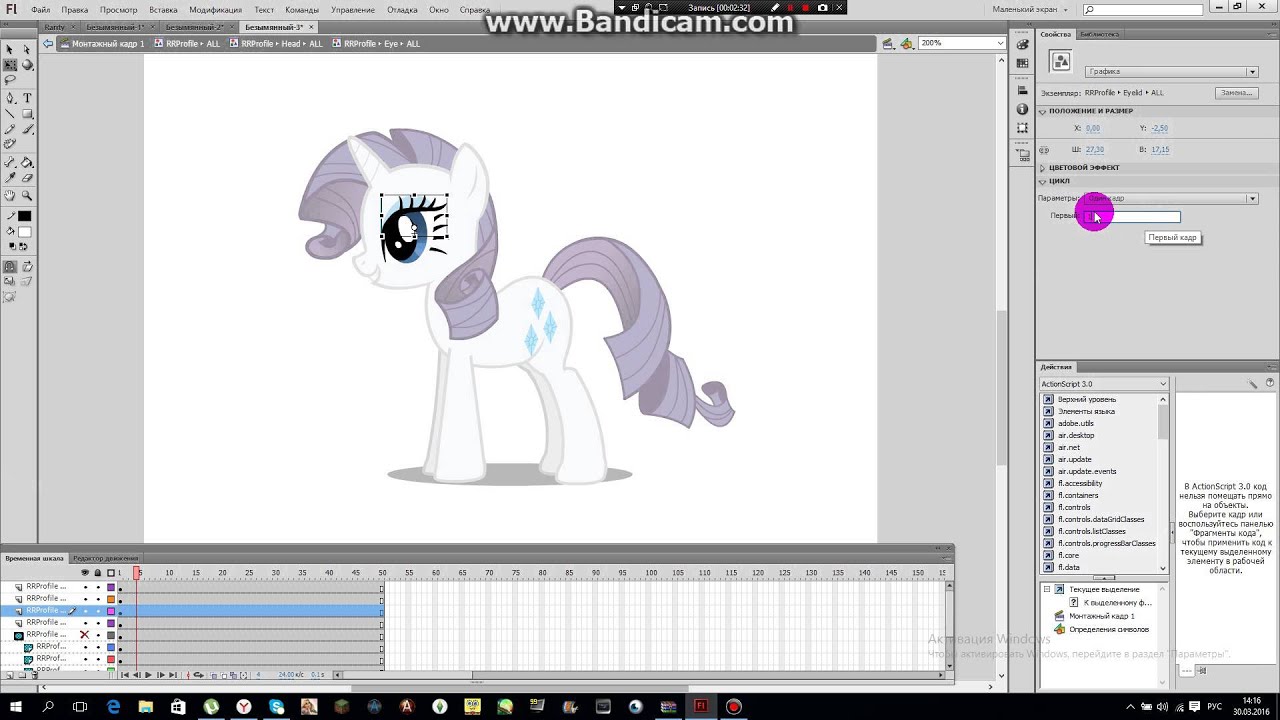
Task: Open the Маленький экран workspace dropdown
Action: click(x=1029, y=9)
